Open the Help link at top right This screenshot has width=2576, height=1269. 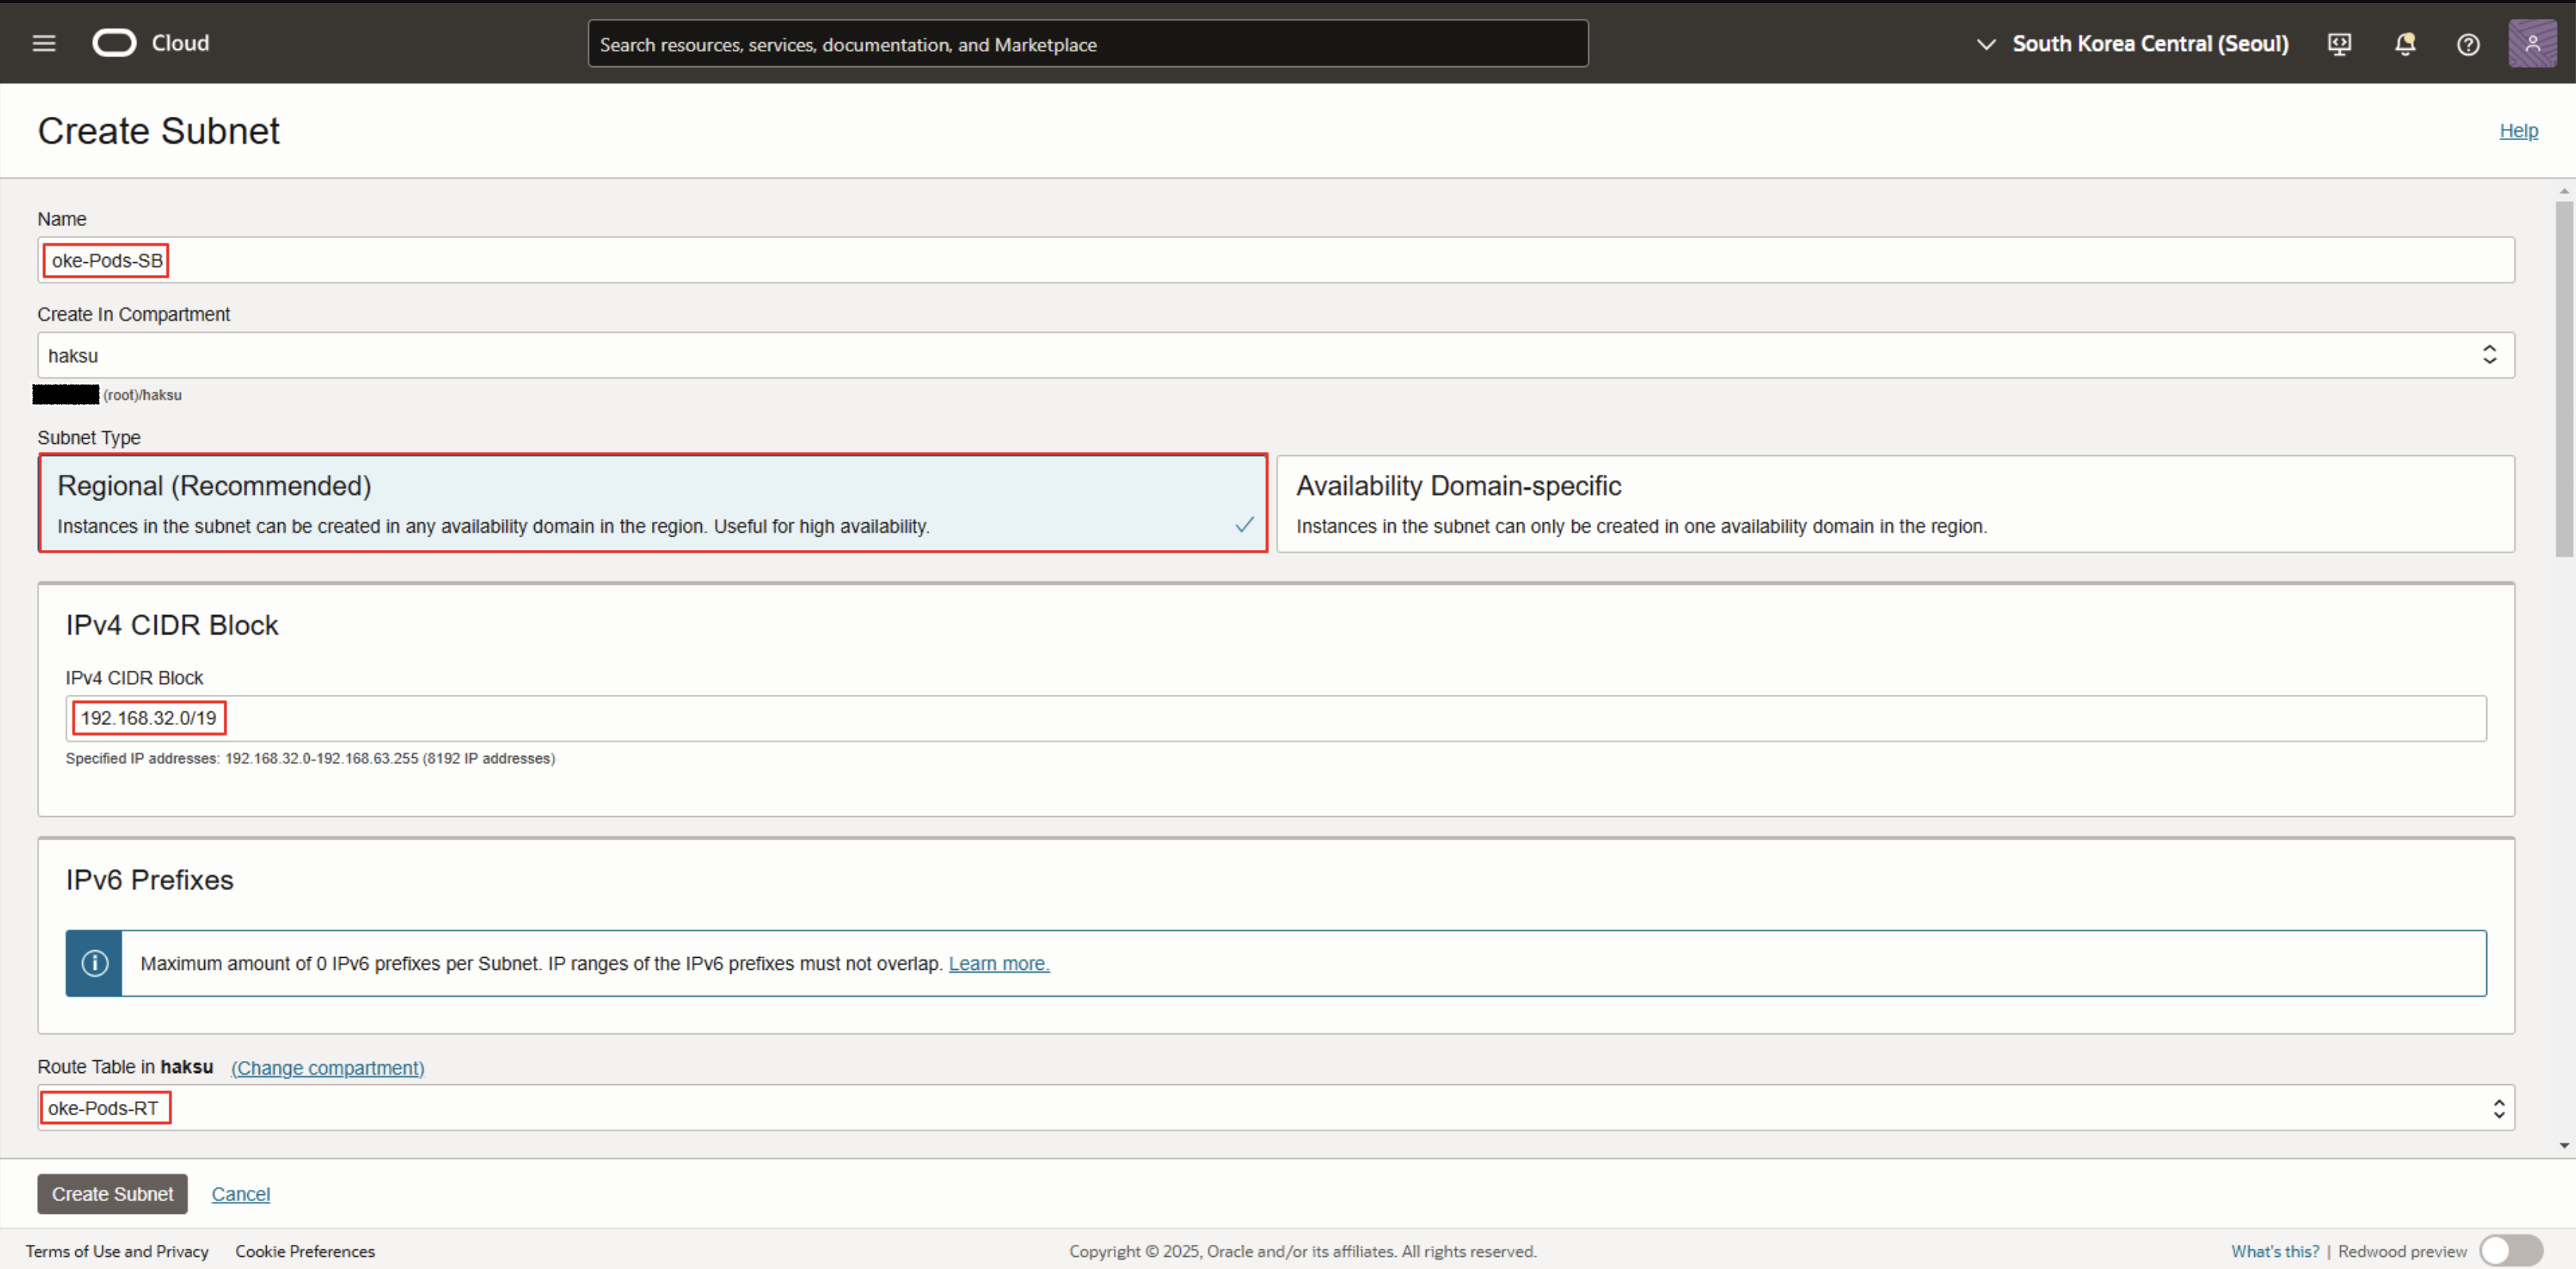click(2517, 131)
